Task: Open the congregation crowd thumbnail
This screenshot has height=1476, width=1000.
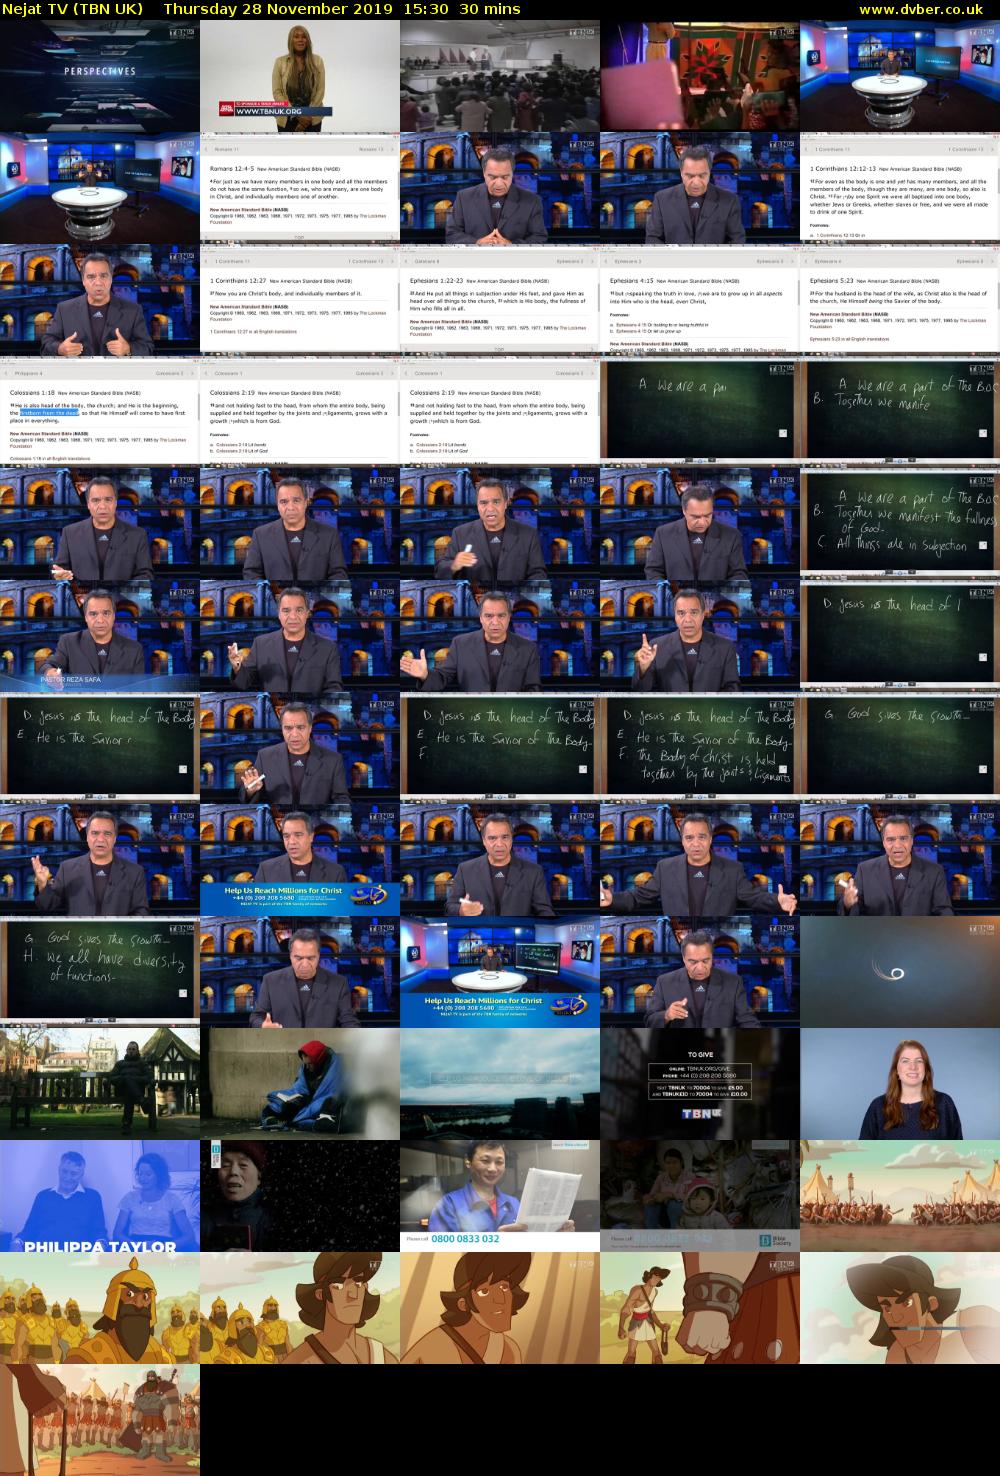Action: click(x=500, y=75)
